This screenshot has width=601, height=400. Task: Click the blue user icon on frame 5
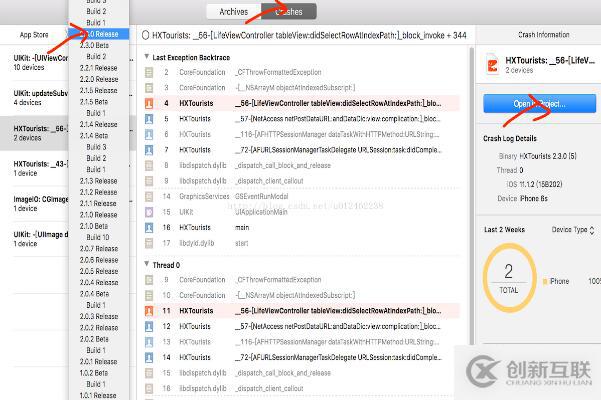149,119
